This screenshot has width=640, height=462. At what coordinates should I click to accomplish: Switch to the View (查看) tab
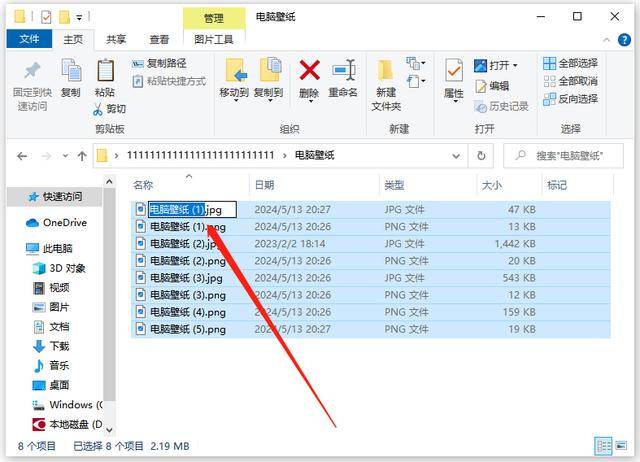159,40
